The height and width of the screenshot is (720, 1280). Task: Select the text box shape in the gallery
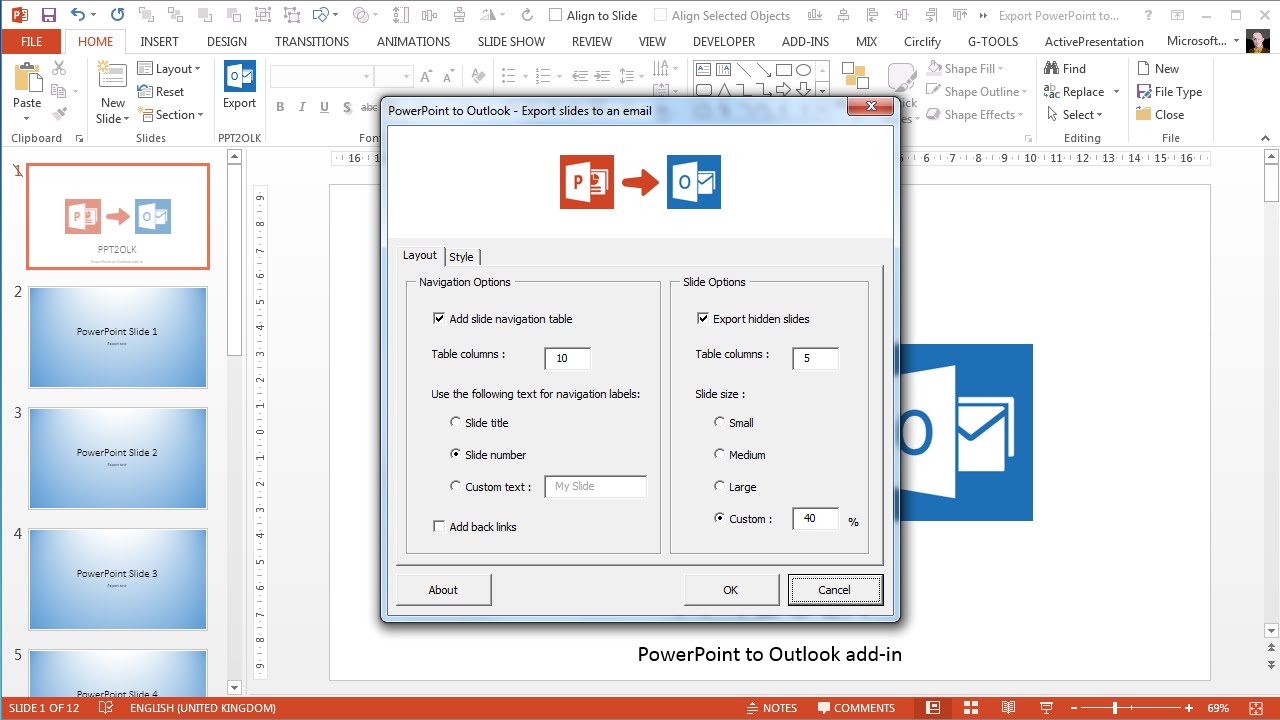[x=703, y=70]
